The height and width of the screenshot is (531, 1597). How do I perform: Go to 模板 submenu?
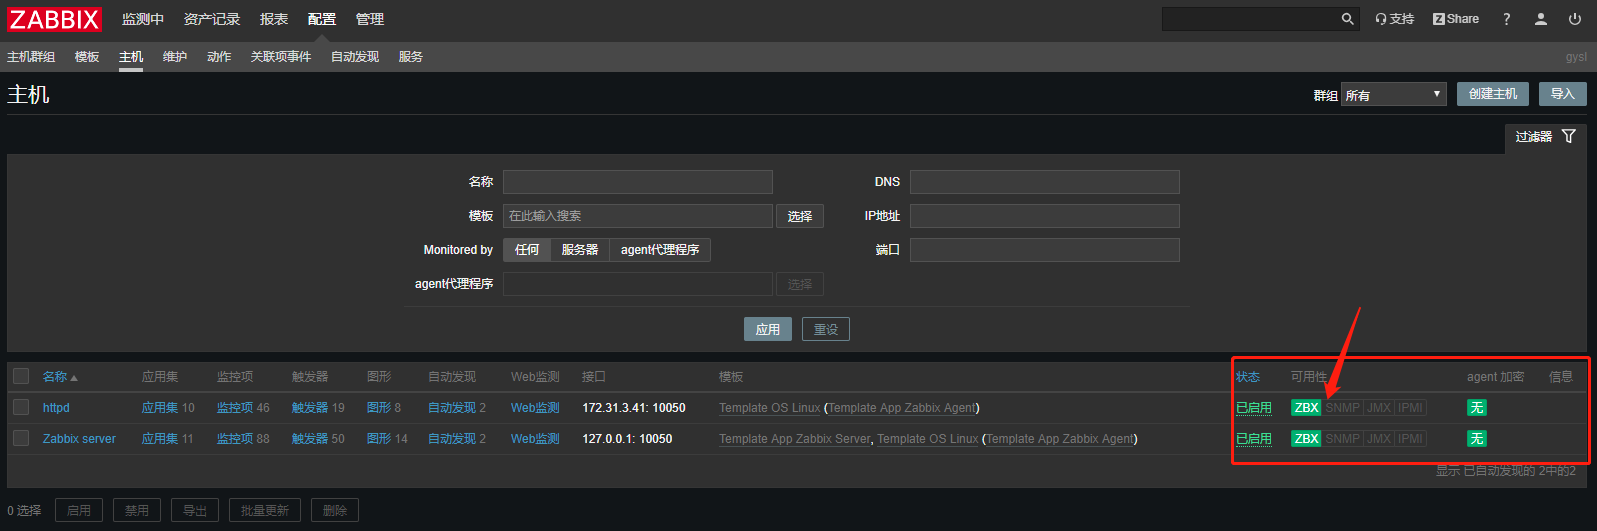pyautogui.click(x=87, y=57)
